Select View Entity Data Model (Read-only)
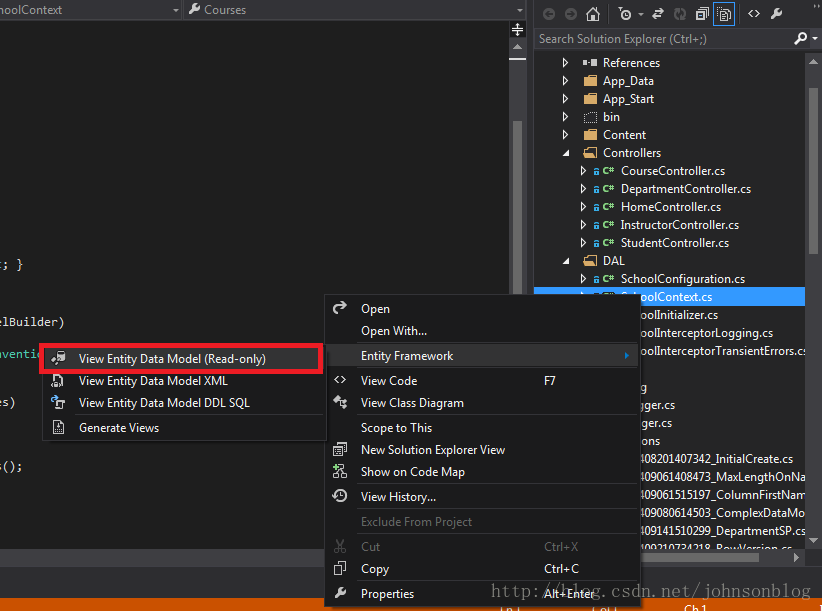 (172, 358)
